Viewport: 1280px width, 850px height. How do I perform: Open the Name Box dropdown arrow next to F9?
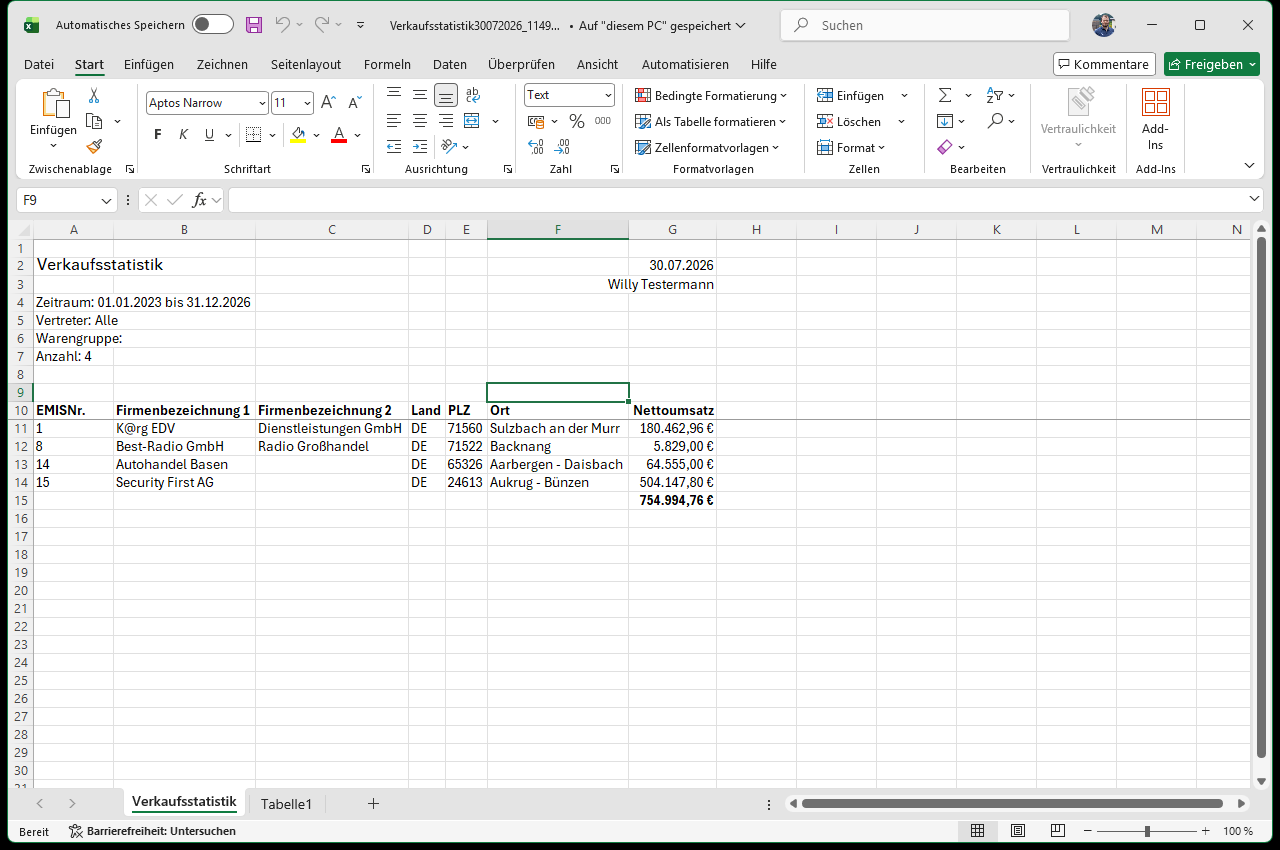107,200
